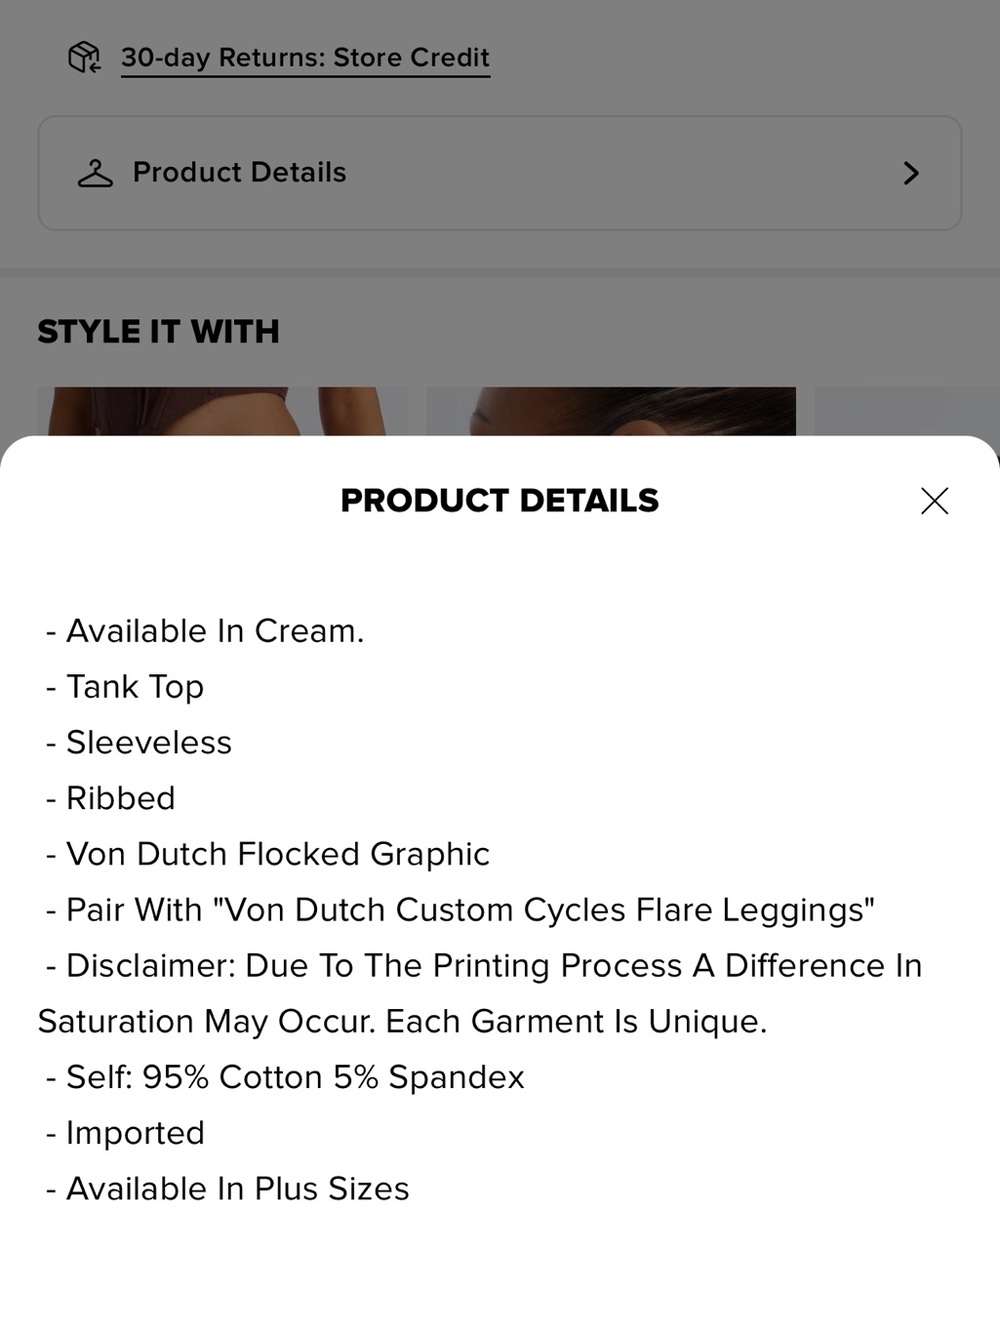
Task: Tap the Product Details row label
Action: pos(240,173)
